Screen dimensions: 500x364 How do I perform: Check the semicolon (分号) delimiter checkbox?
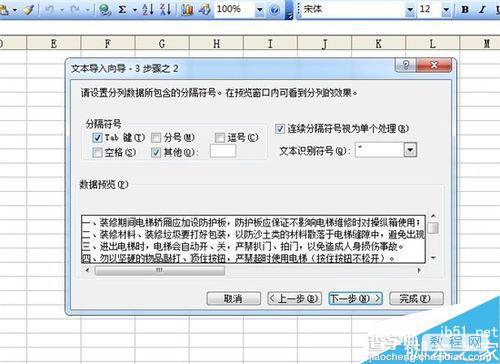point(156,137)
